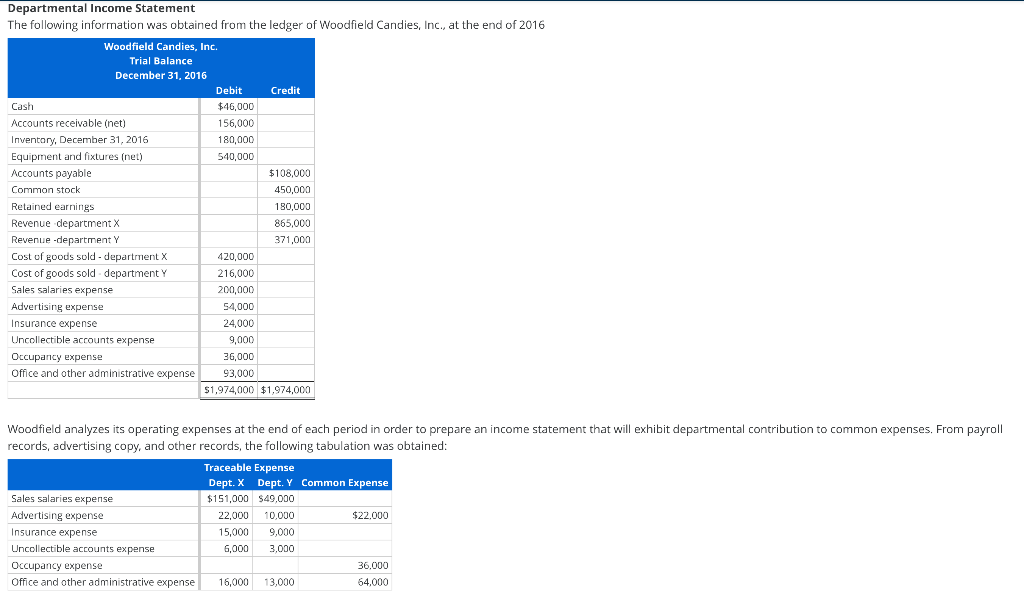Click the 200,000 debit cell

point(236,290)
